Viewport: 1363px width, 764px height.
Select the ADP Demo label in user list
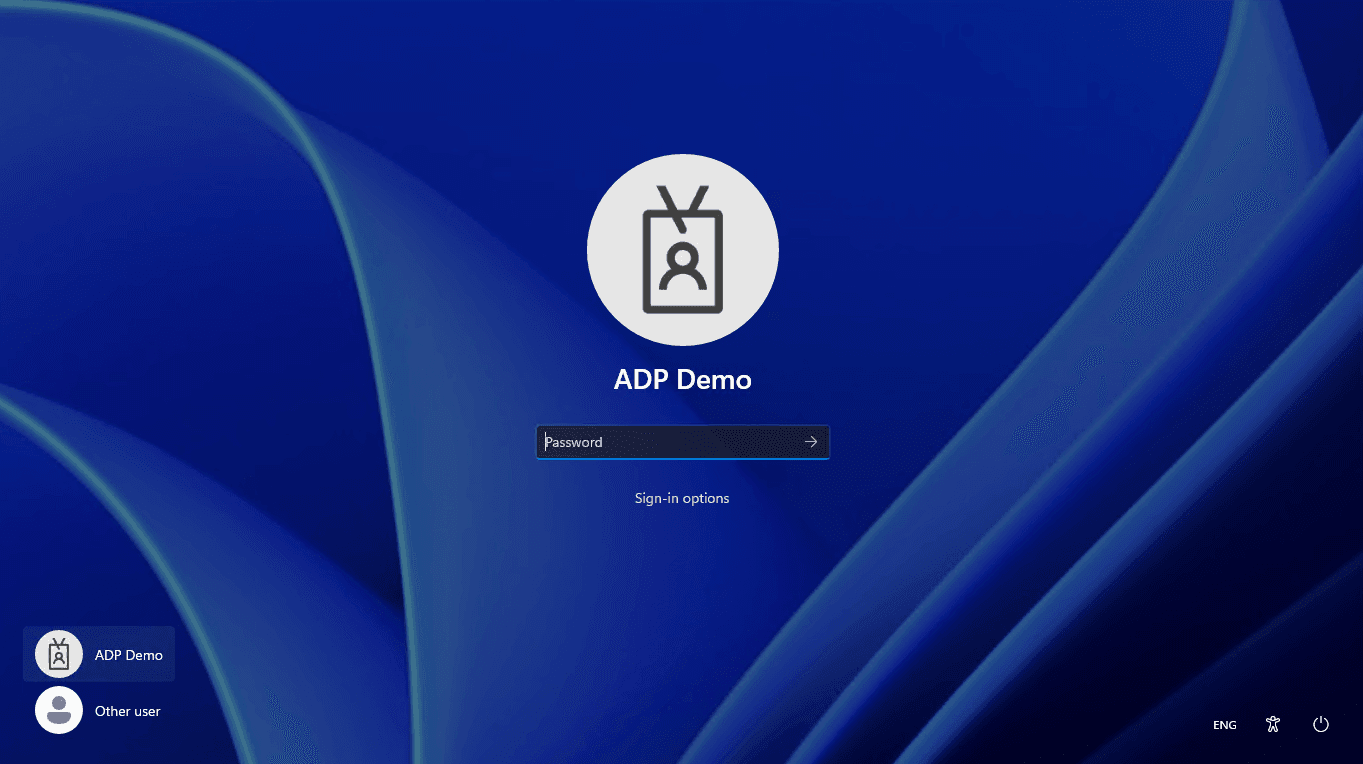(x=128, y=655)
